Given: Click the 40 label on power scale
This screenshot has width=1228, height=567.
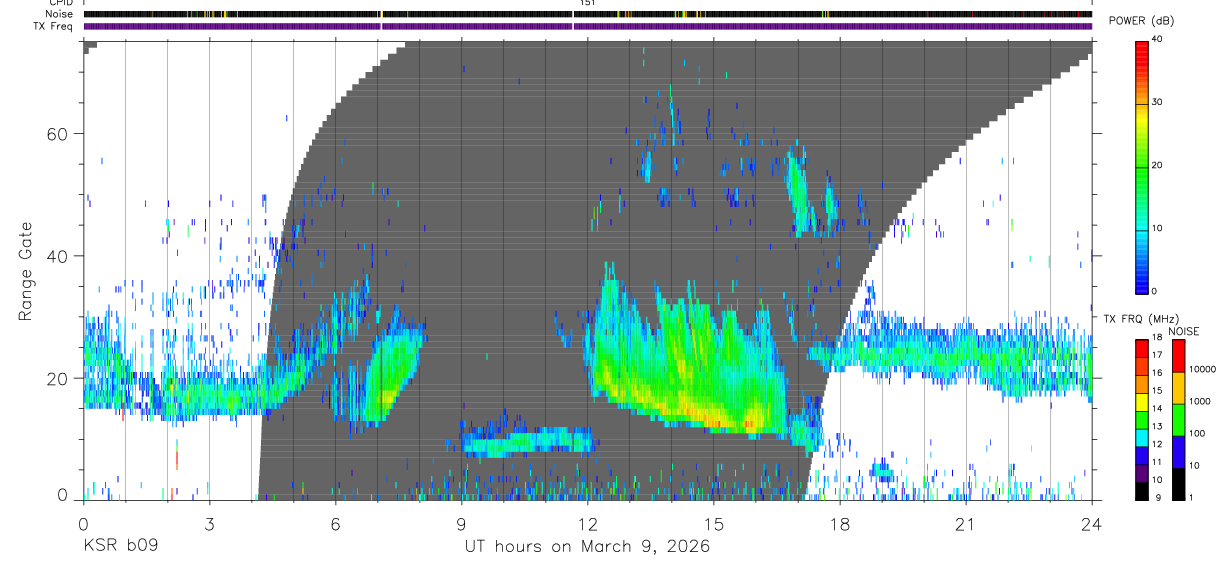Looking at the screenshot, I should (1158, 39).
